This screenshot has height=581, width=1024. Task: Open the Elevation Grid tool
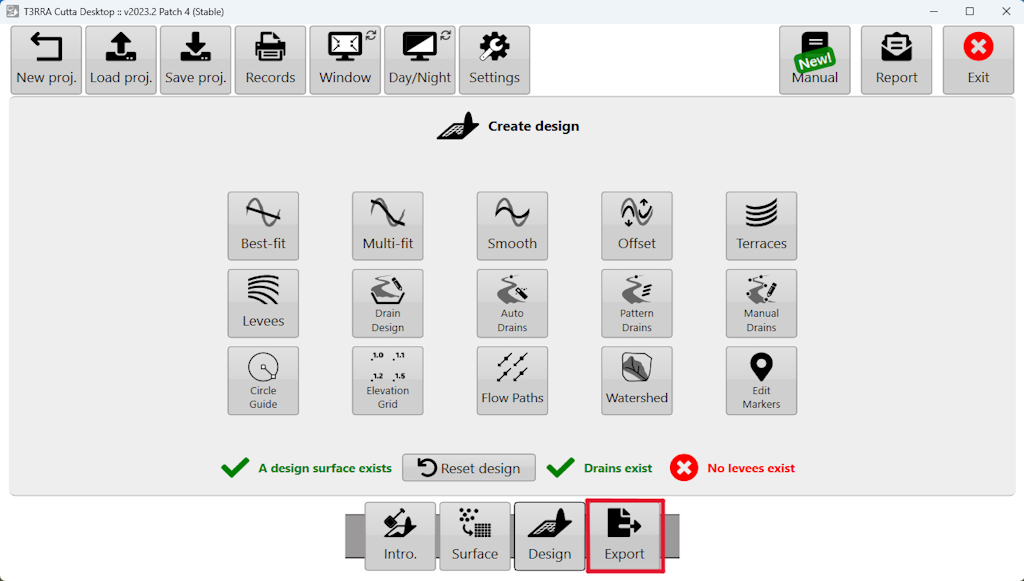point(388,381)
